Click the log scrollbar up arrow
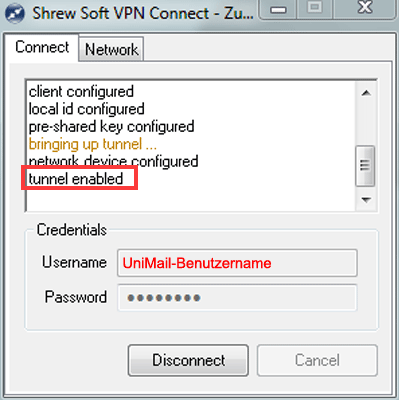399x400 pixels. click(x=366, y=93)
